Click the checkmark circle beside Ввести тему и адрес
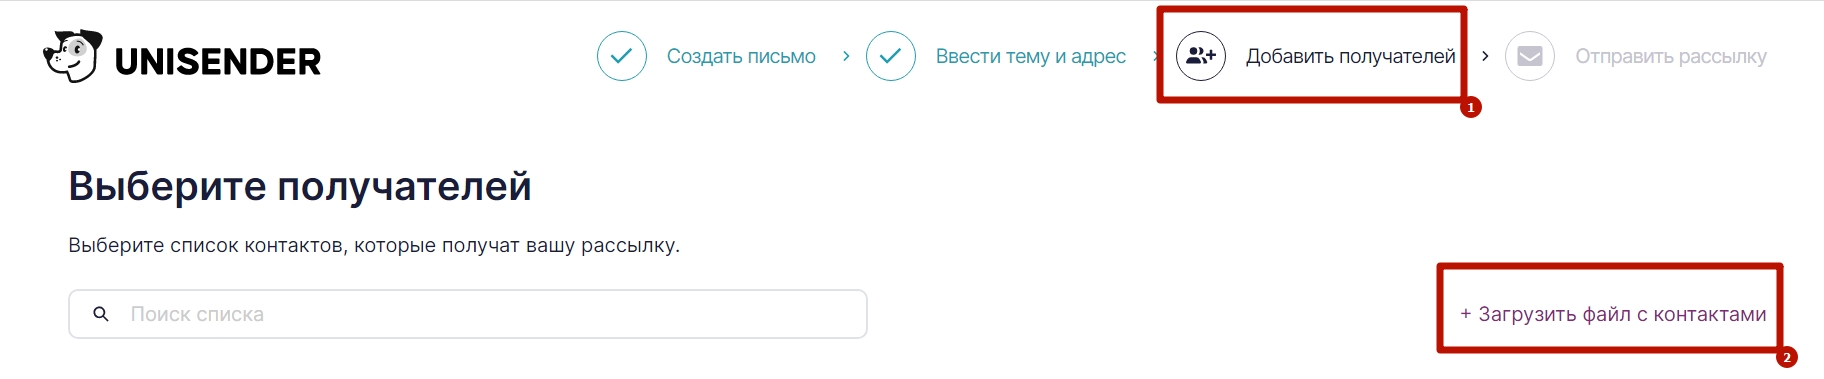The height and width of the screenshot is (379, 1824). [891, 56]
